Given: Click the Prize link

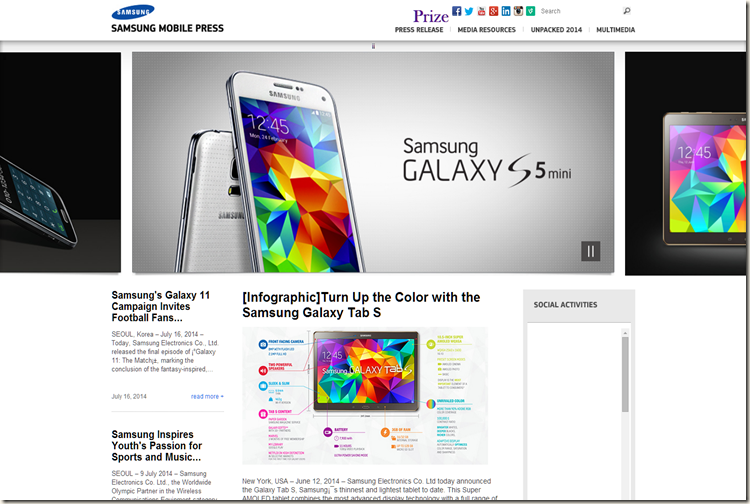Looking at the screenshot, I should [431, 16].
